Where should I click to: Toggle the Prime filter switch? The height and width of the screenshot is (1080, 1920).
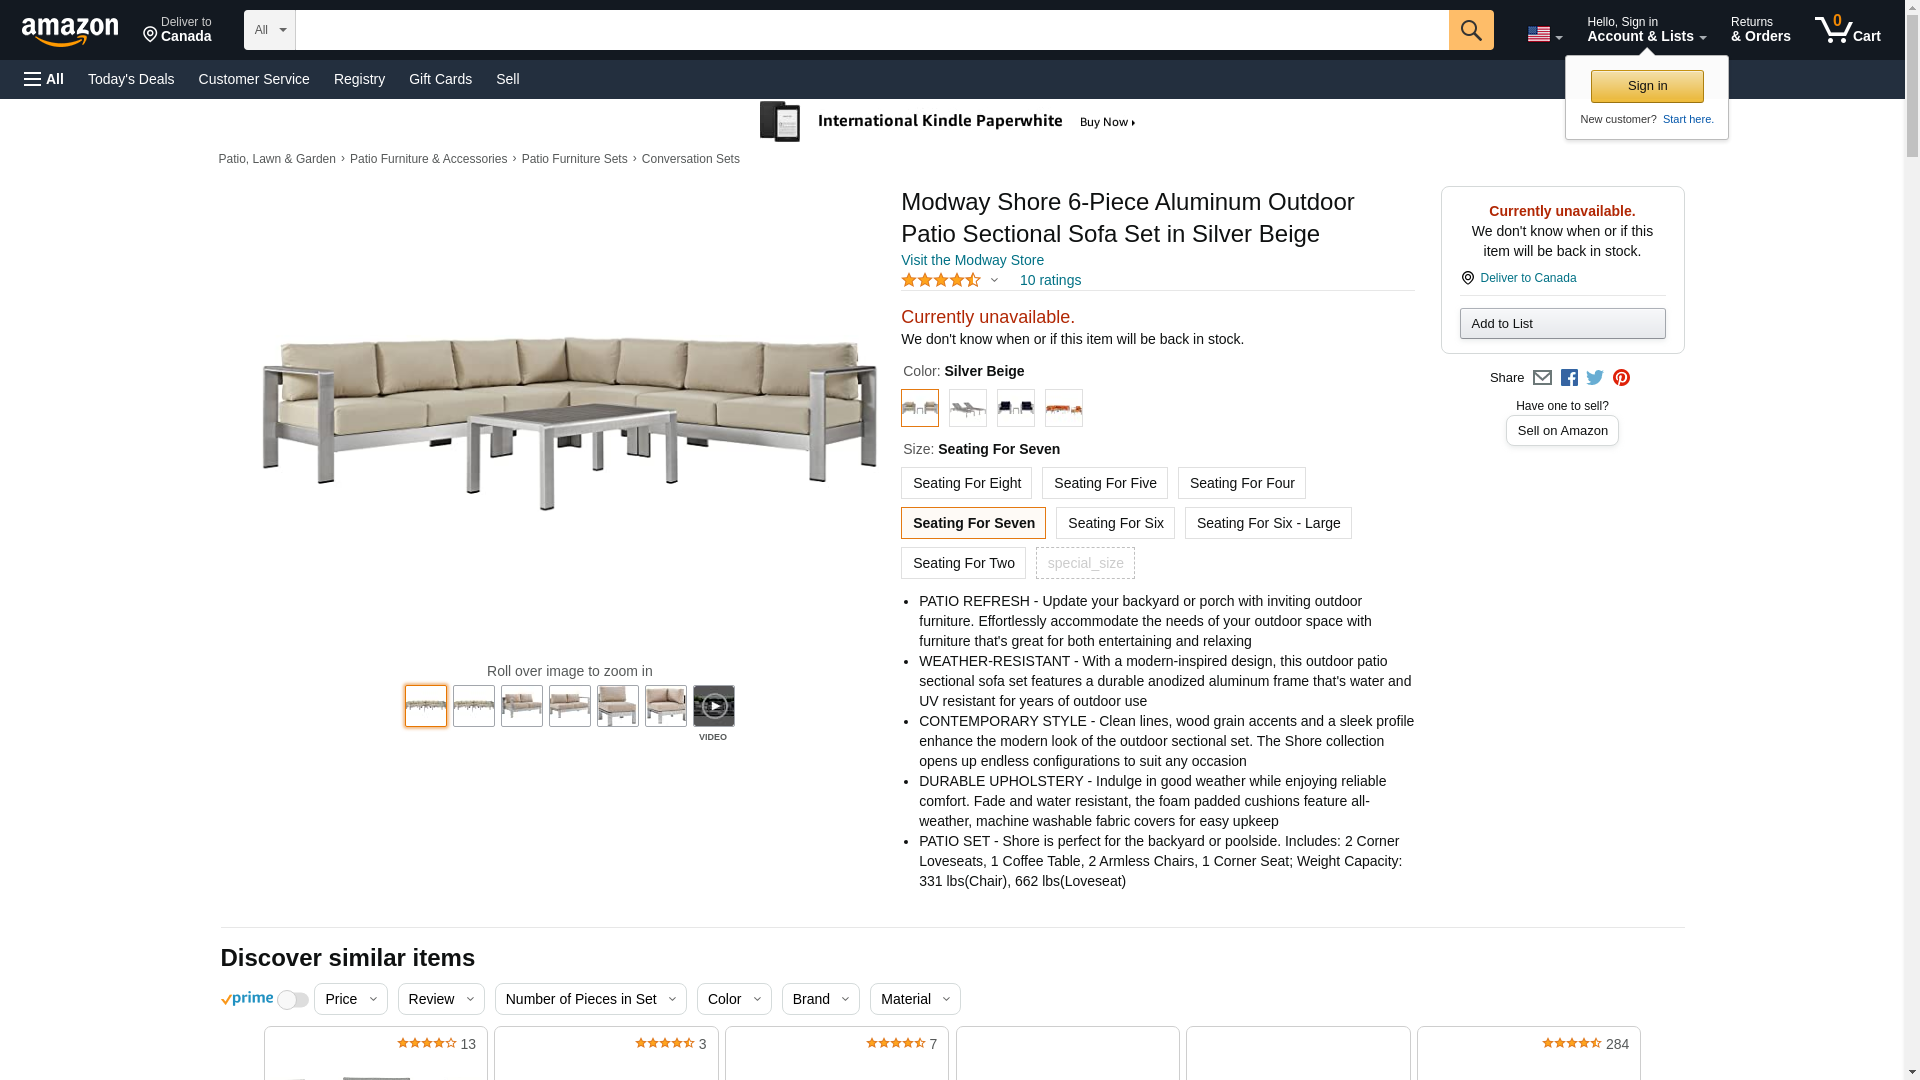[x=292, y=1000]
